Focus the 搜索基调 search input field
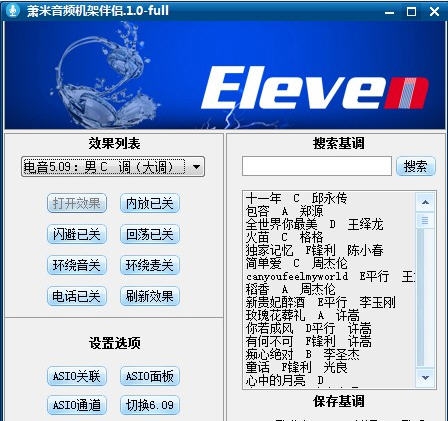The height and width of the screenshot is (421, 448). (x=317, y=166)
